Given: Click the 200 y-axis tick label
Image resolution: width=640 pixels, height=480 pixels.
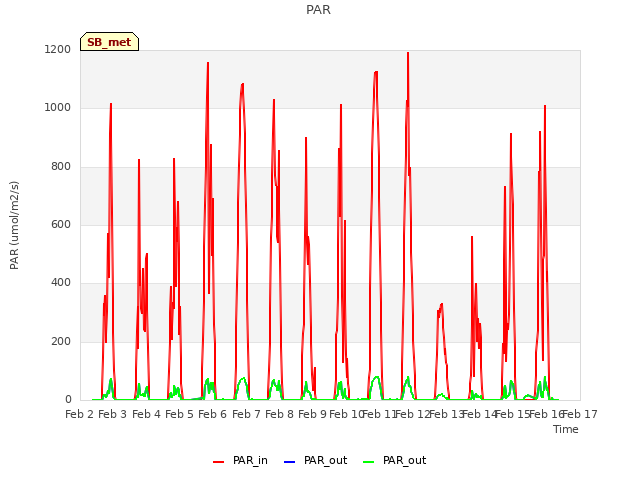Looking at the screenshot, I should click(61, 342).
